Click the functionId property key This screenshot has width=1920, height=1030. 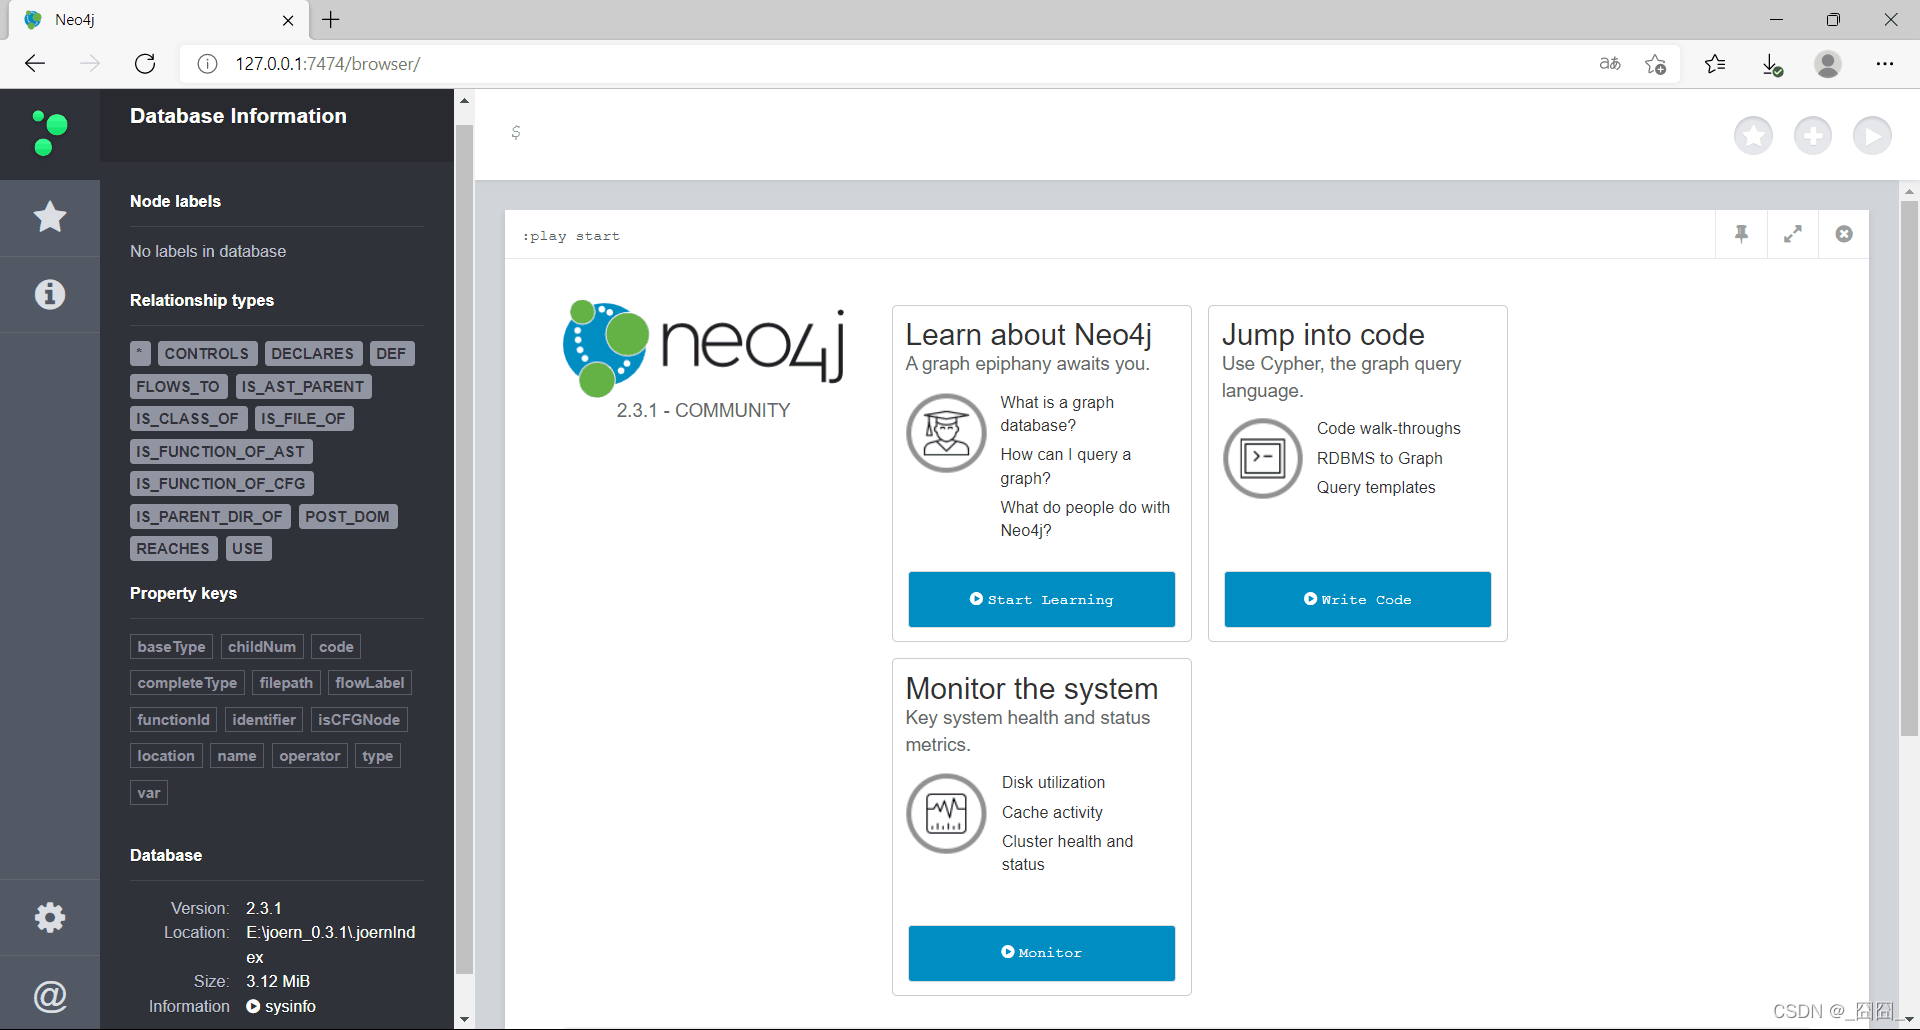tap(173, 720)
